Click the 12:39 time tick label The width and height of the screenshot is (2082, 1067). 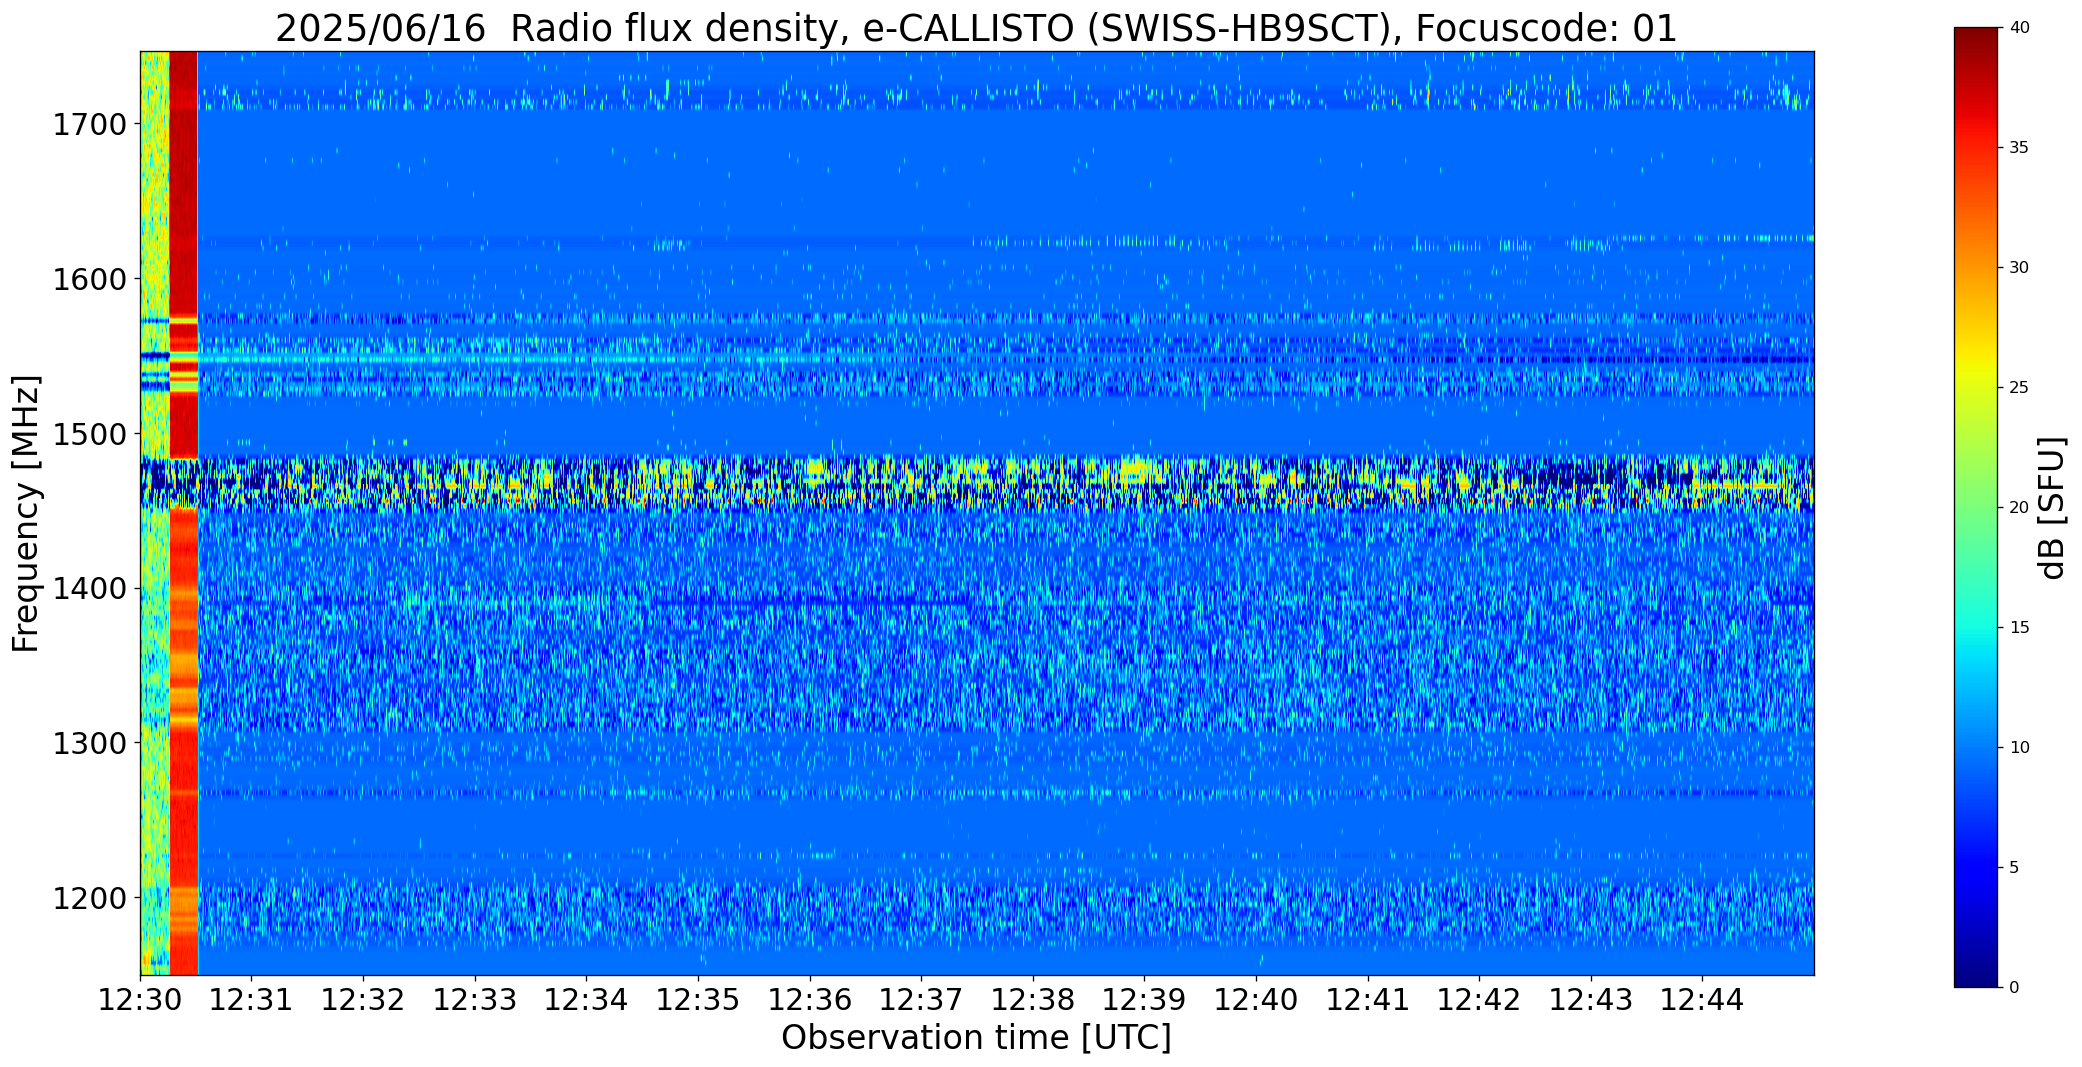click(x=1144, y=1000)
